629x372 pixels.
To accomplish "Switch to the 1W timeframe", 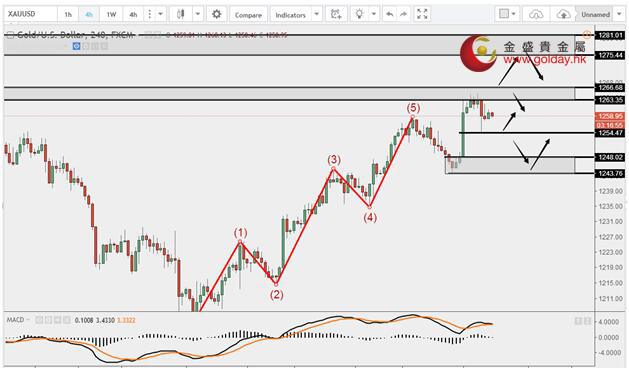I will [111, 14].
